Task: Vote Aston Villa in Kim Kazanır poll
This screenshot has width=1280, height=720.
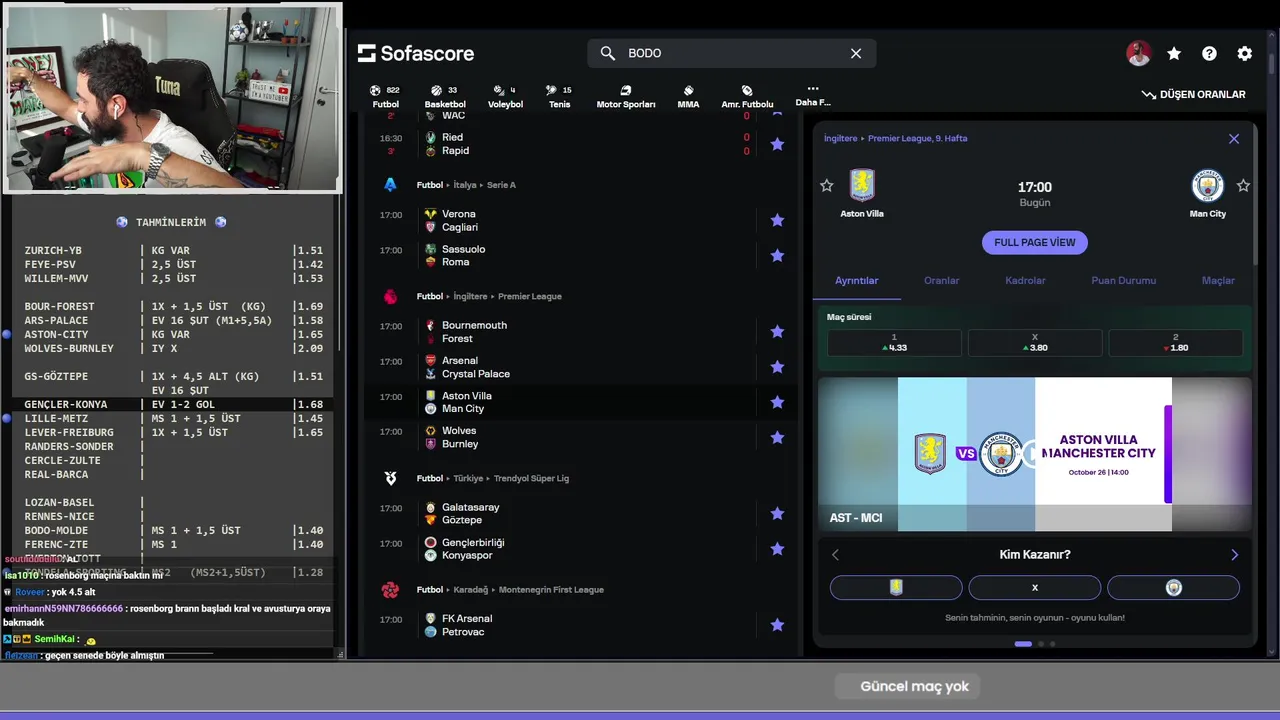Action: 896,588
